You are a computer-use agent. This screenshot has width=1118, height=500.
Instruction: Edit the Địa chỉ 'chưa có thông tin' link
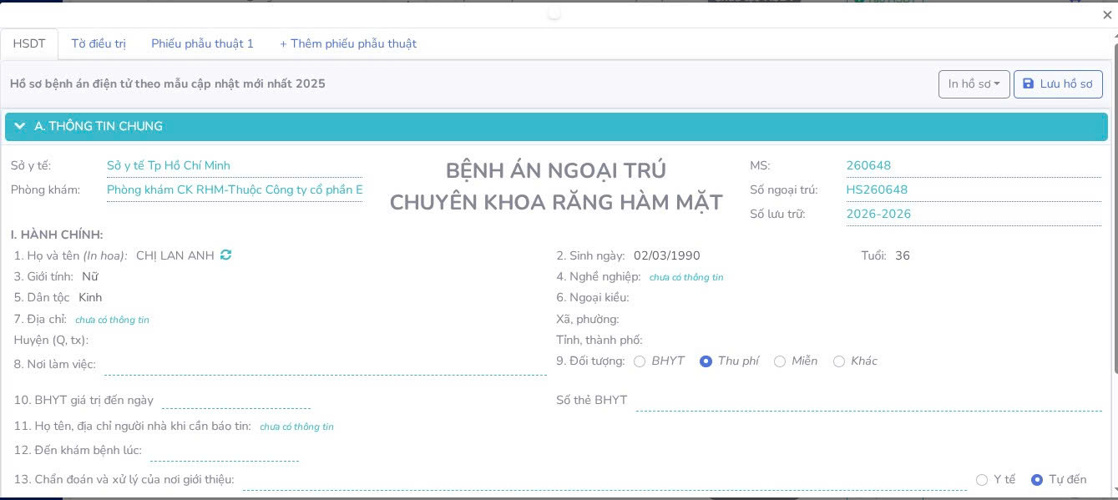[x=112, y=320]
